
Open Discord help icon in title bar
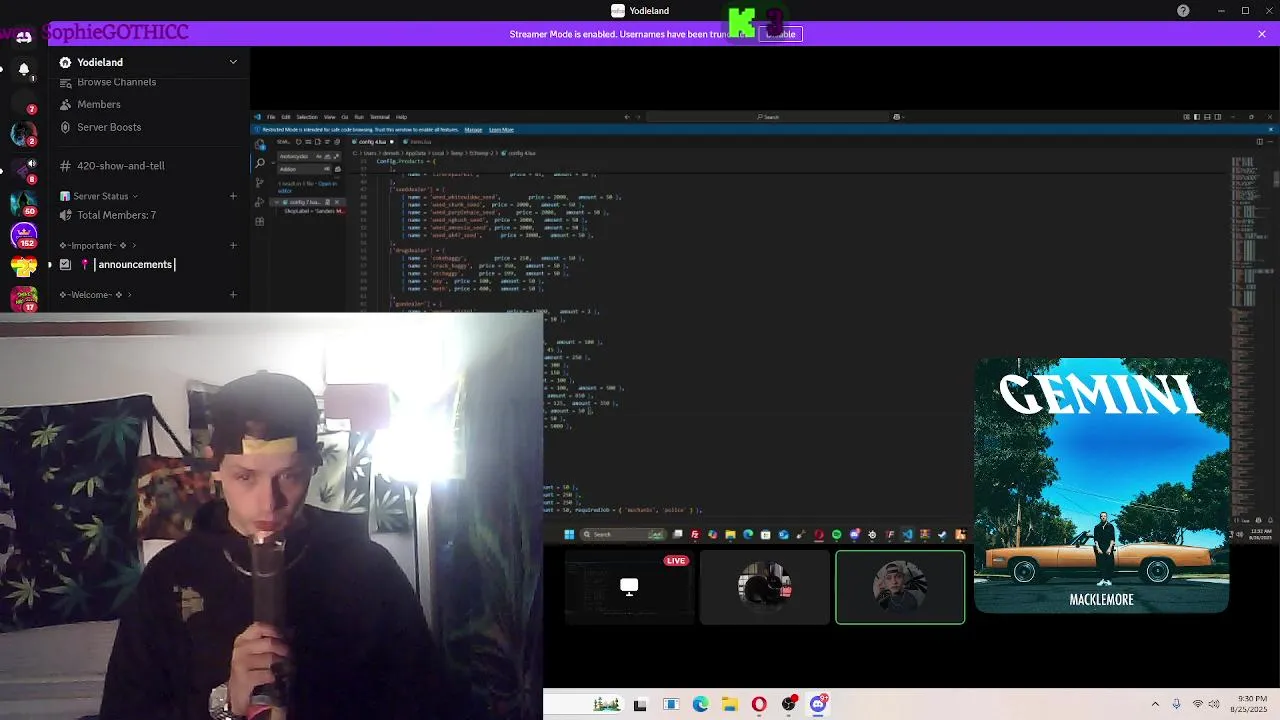click(x=1183, y=11)
